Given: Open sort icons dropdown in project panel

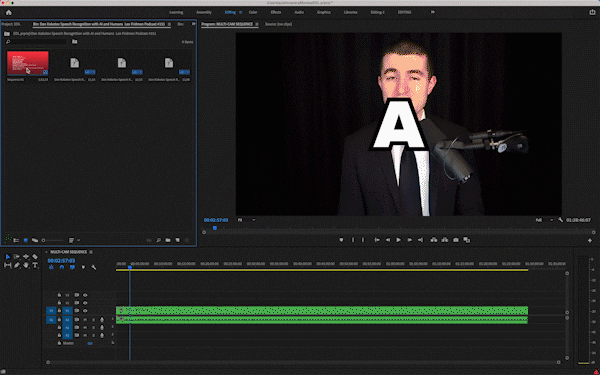Looking at the screenshot, I should 74,240.
